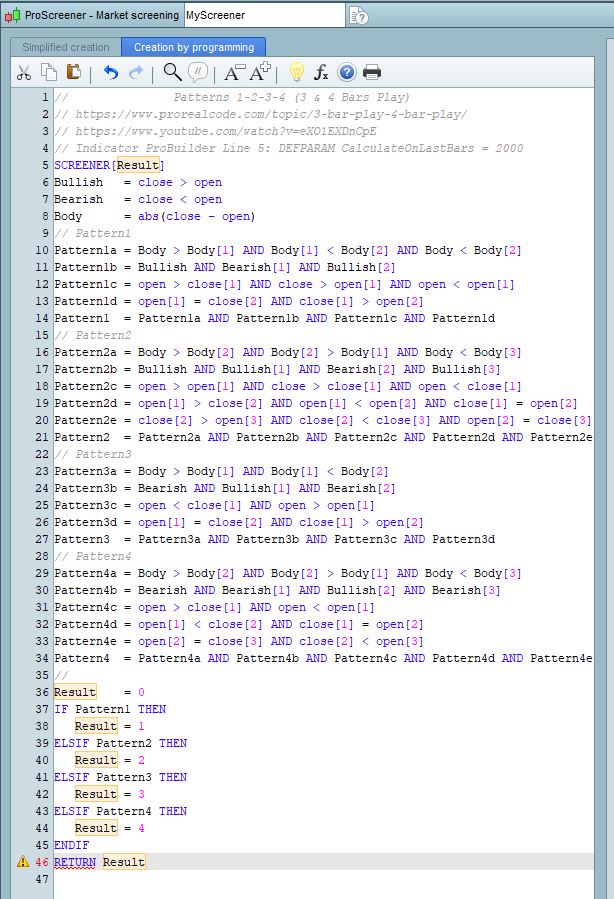Image resolution: width=614 pixels, height=899 pixels.
Task: Click the warning triangle on line 46
Action: click(23, 861)
